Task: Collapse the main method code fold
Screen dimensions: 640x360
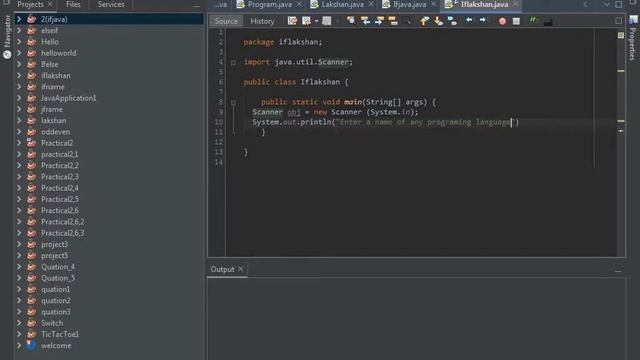Action: 233,102
